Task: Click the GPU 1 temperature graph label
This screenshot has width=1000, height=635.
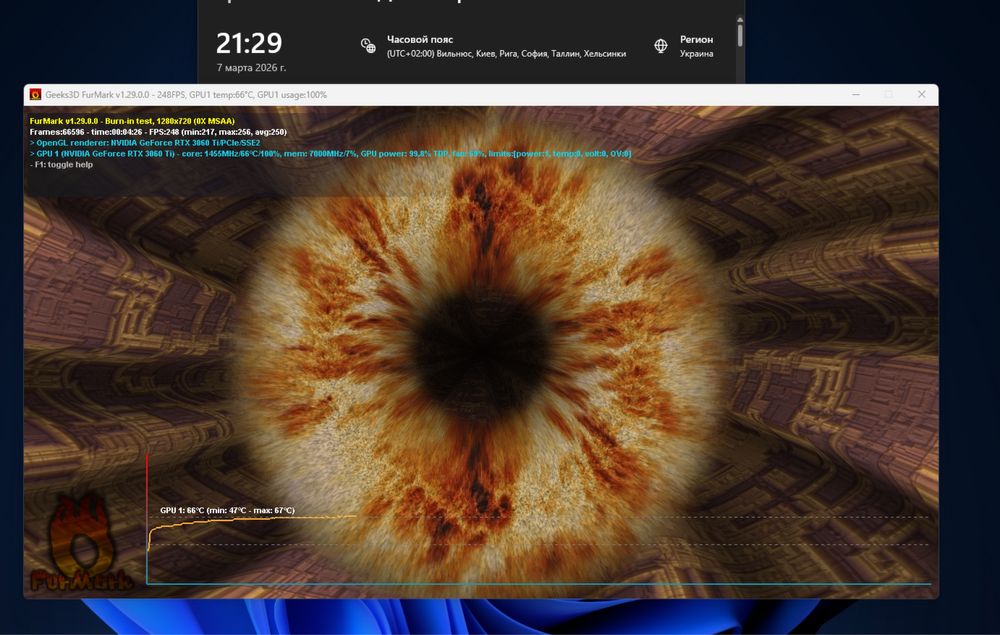Action: point(228,510)
